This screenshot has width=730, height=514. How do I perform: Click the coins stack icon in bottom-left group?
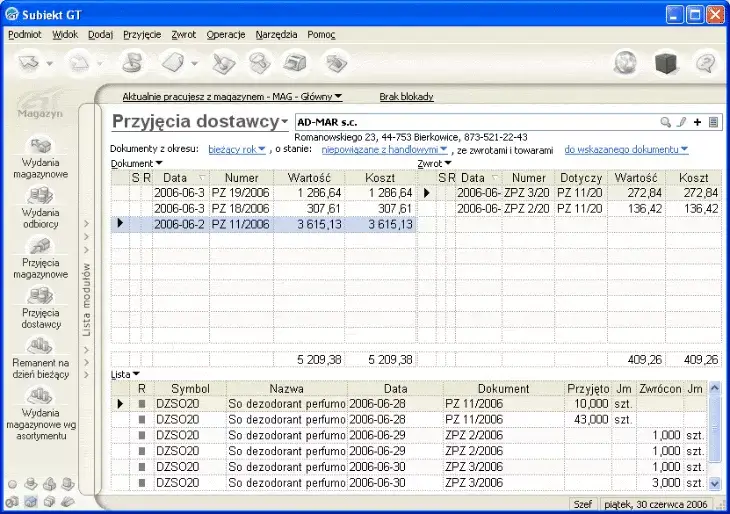(31, 484)
